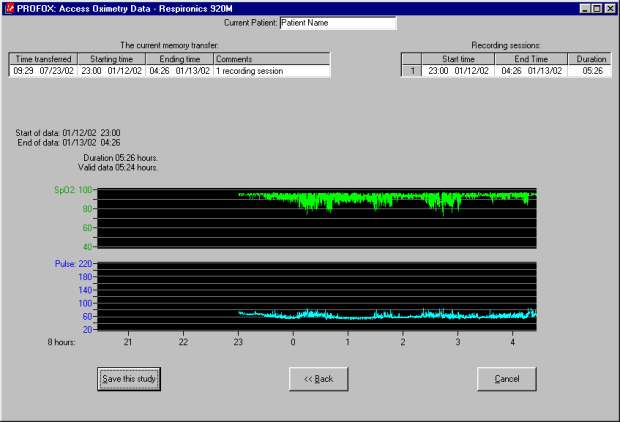This screenshot has height=422, width=620.
Task: Click the Recording sessions End Time header
Action: click(x=531, y=59)
